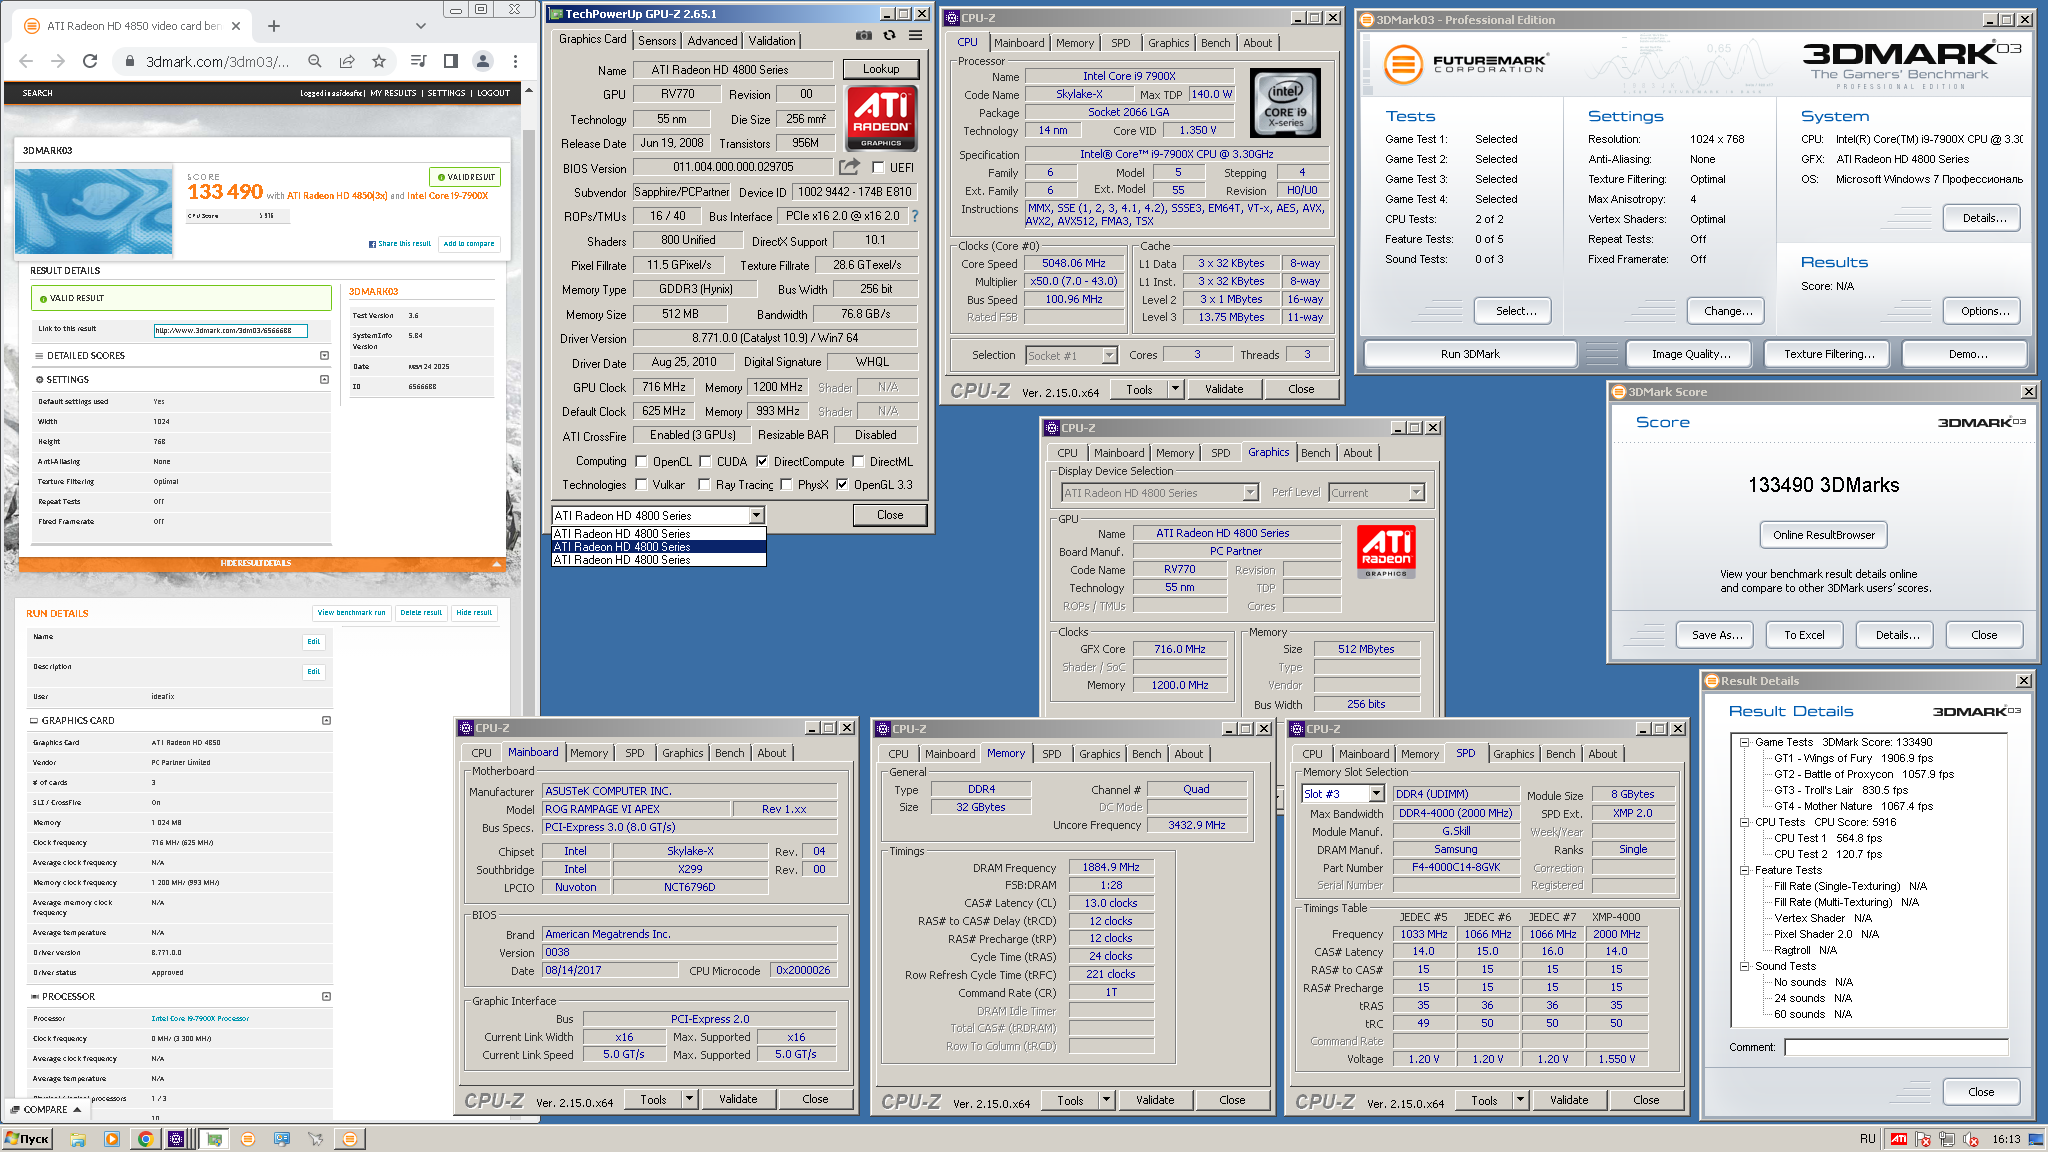The width and height of the screenshot is (2048, 1152).
Task: Open Chrome profile avatar
Action: 483,61
